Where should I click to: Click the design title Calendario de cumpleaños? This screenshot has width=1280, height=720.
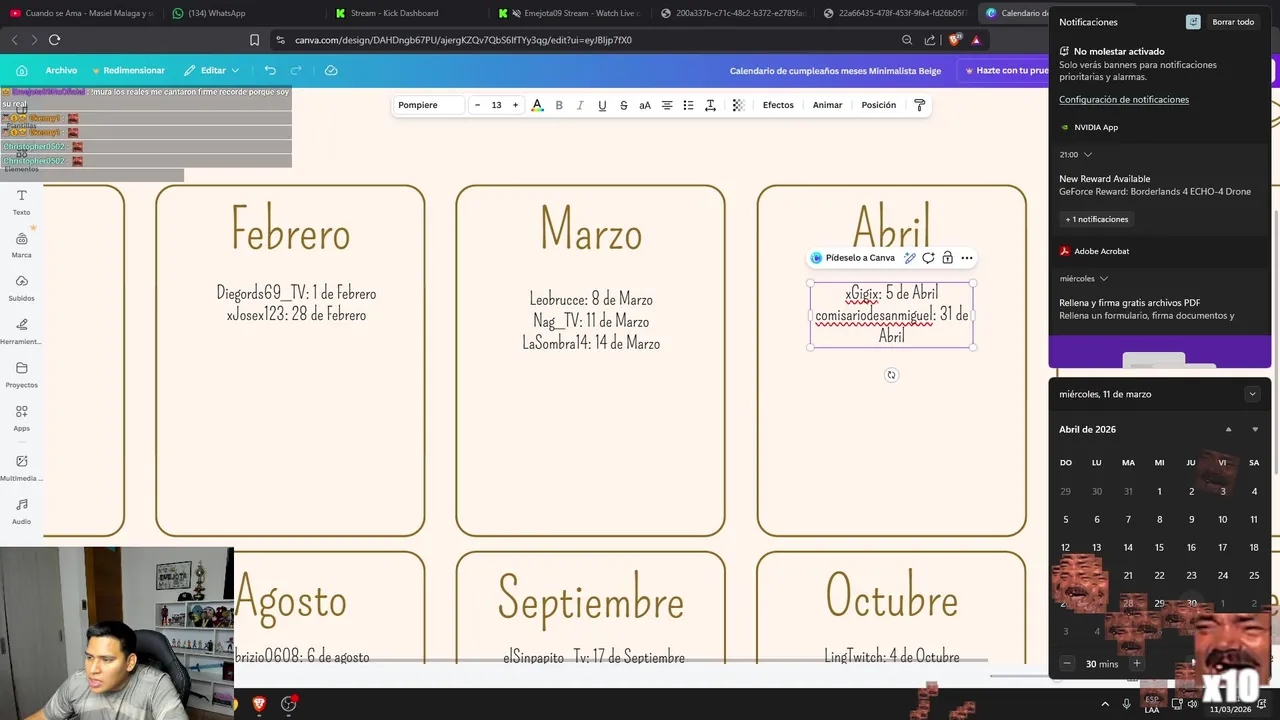point(835,71)
